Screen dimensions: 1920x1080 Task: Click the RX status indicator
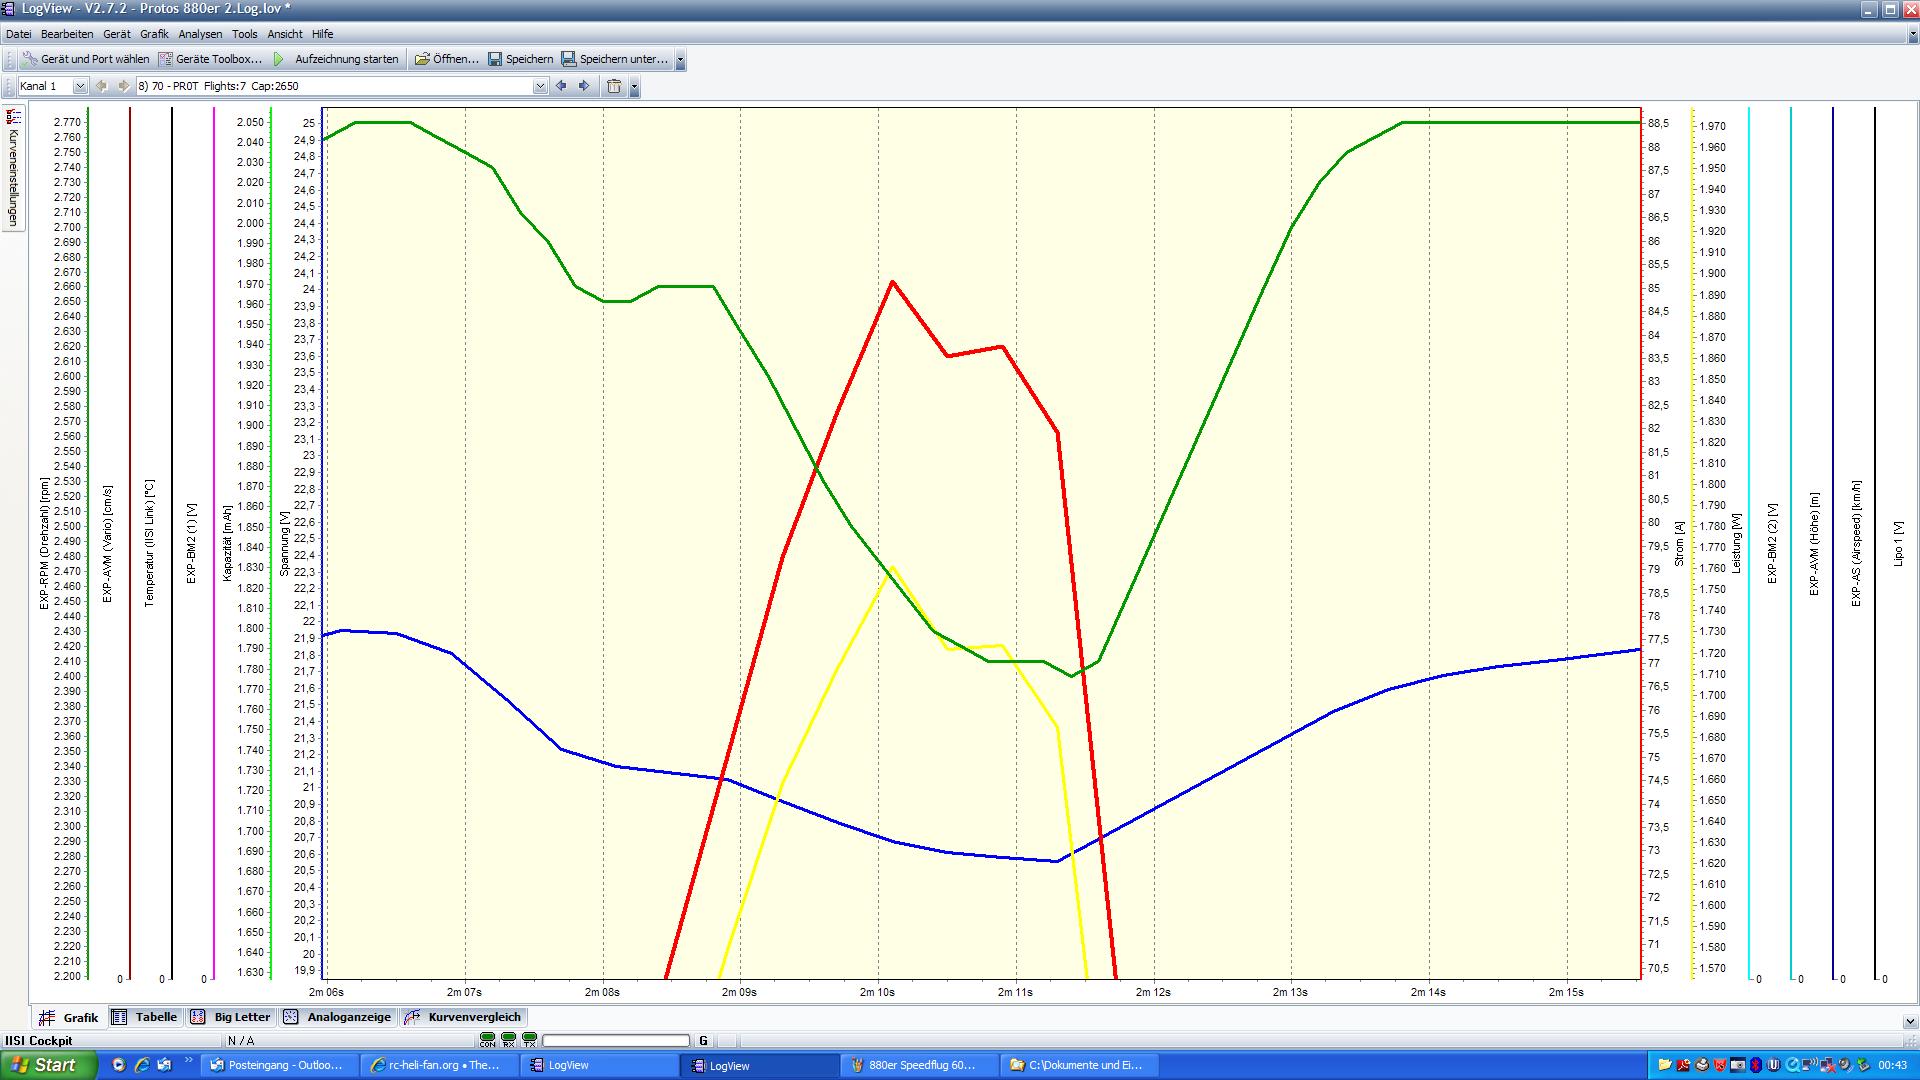click(x=508, y=1041)
